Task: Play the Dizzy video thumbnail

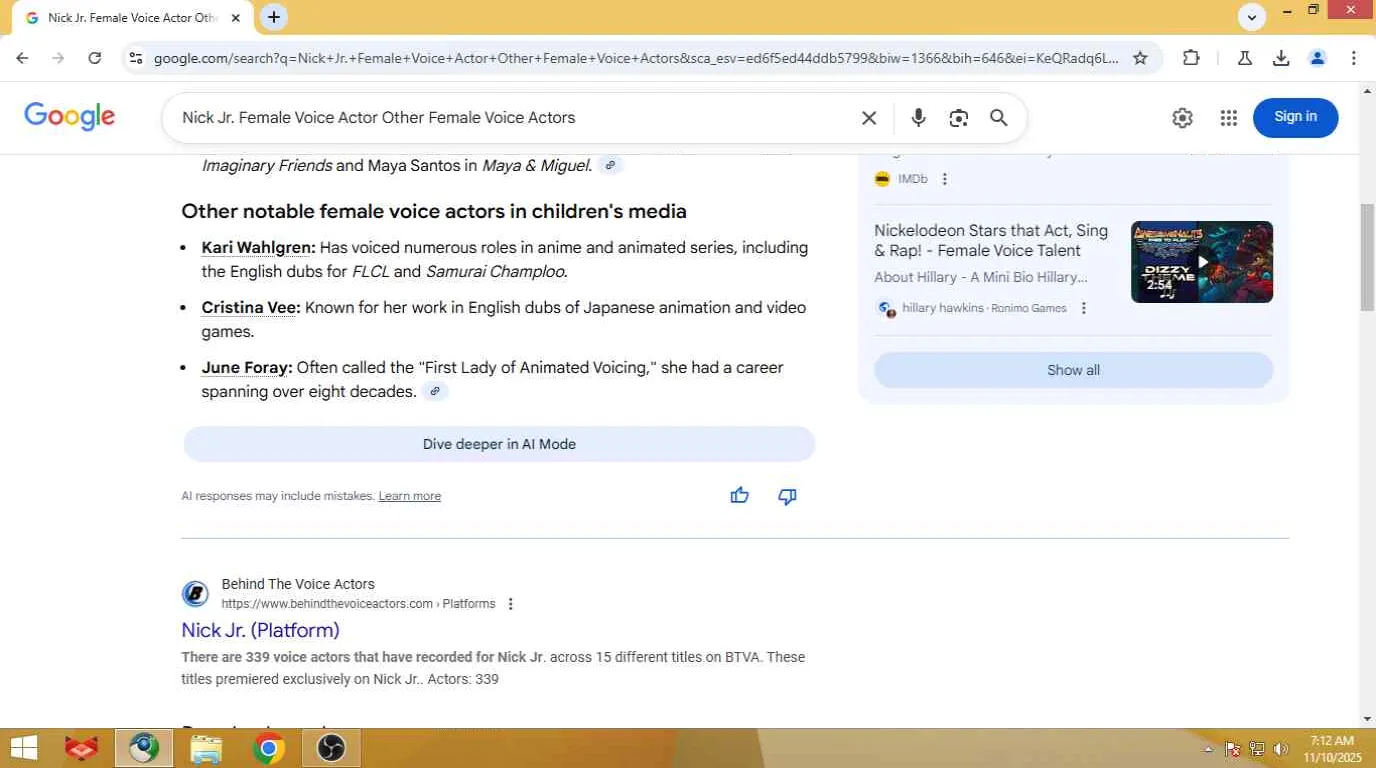Action: tap(1202, 262)
